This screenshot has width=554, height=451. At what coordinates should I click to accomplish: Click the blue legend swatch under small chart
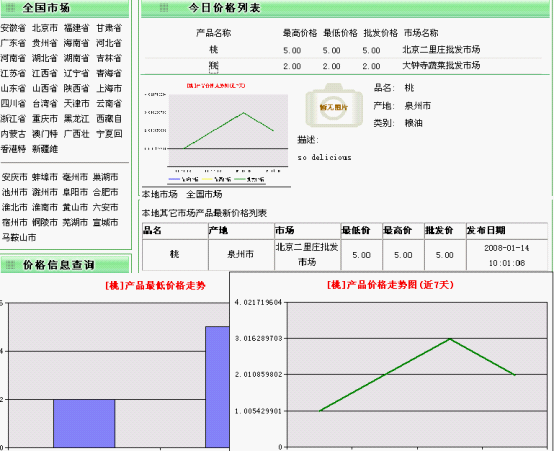[x=174, y=179]
